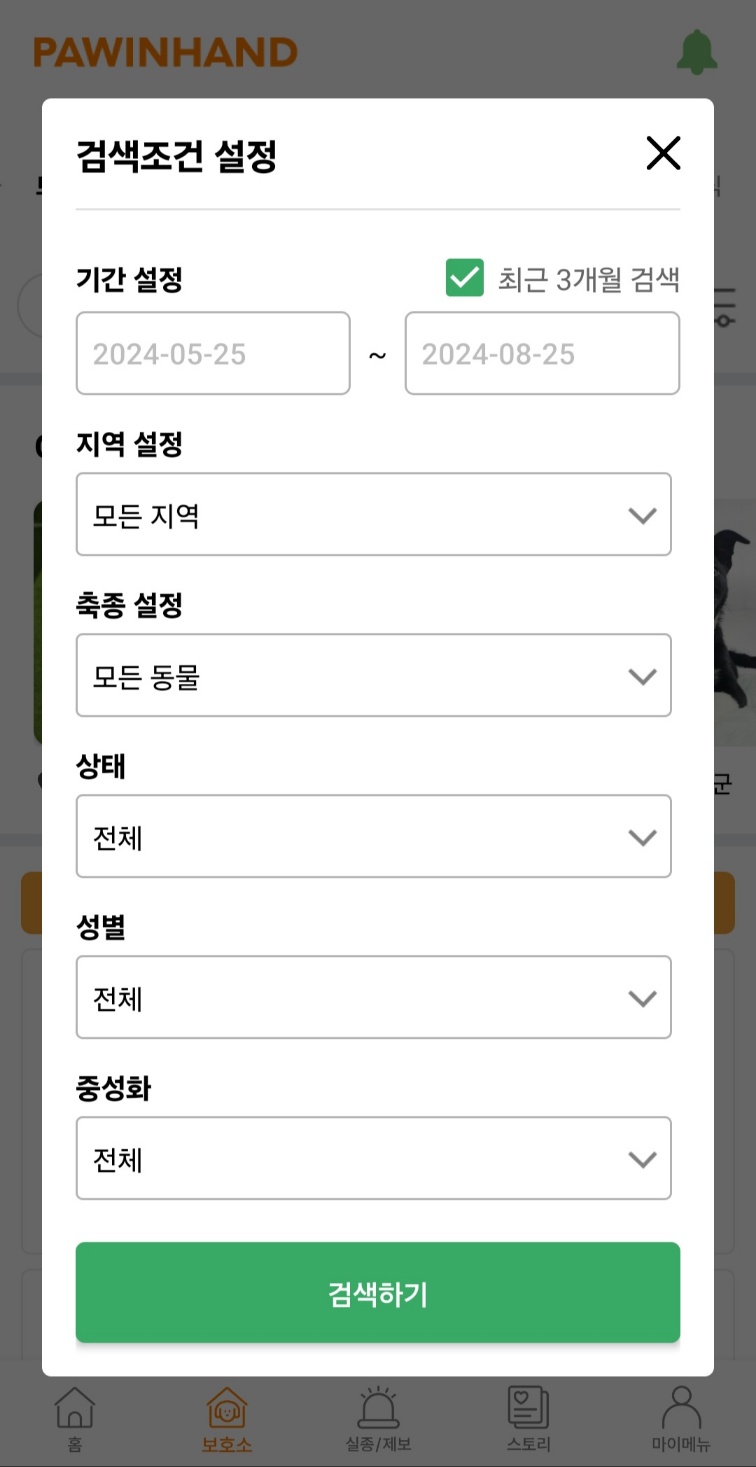Click the 2024-05-25 start date field

point(212,353)
